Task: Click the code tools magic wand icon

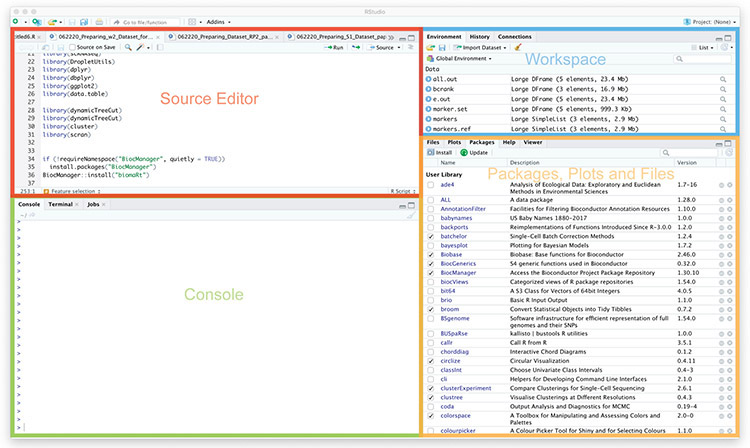Action: coord(140,47)
